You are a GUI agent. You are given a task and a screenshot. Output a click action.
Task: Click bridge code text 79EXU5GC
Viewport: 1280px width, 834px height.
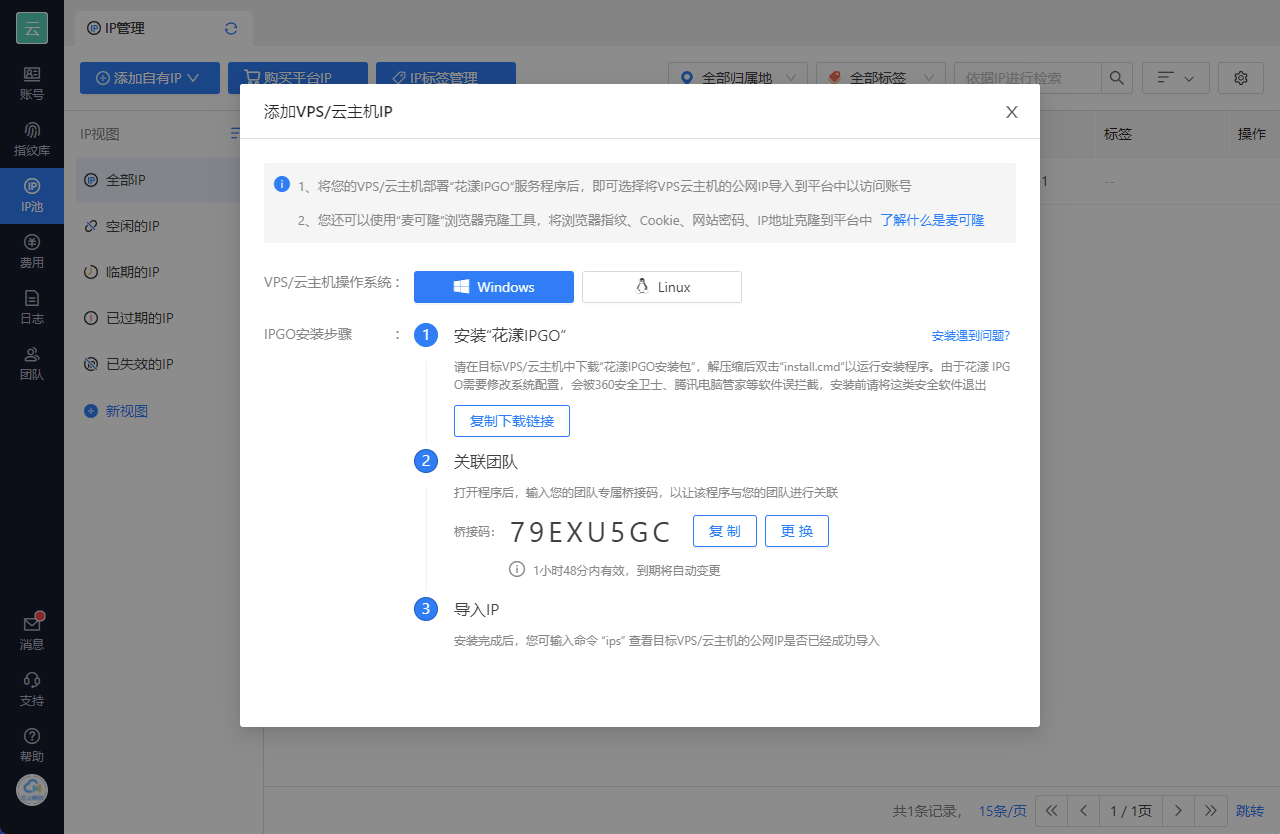click(590, 531)
